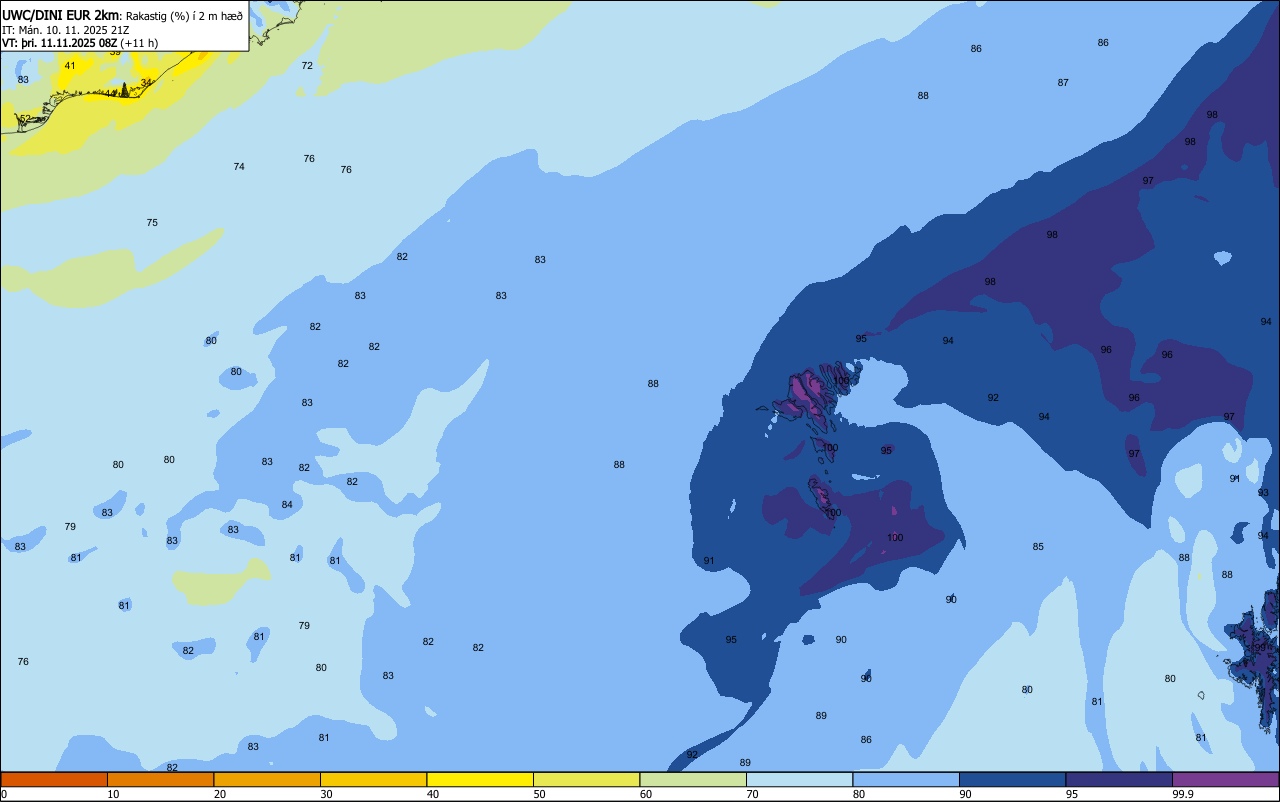The height and width of the screenshot is (802, 1280).
Task: Click the '52' value on the peninsula
Action: pos(25,119)
